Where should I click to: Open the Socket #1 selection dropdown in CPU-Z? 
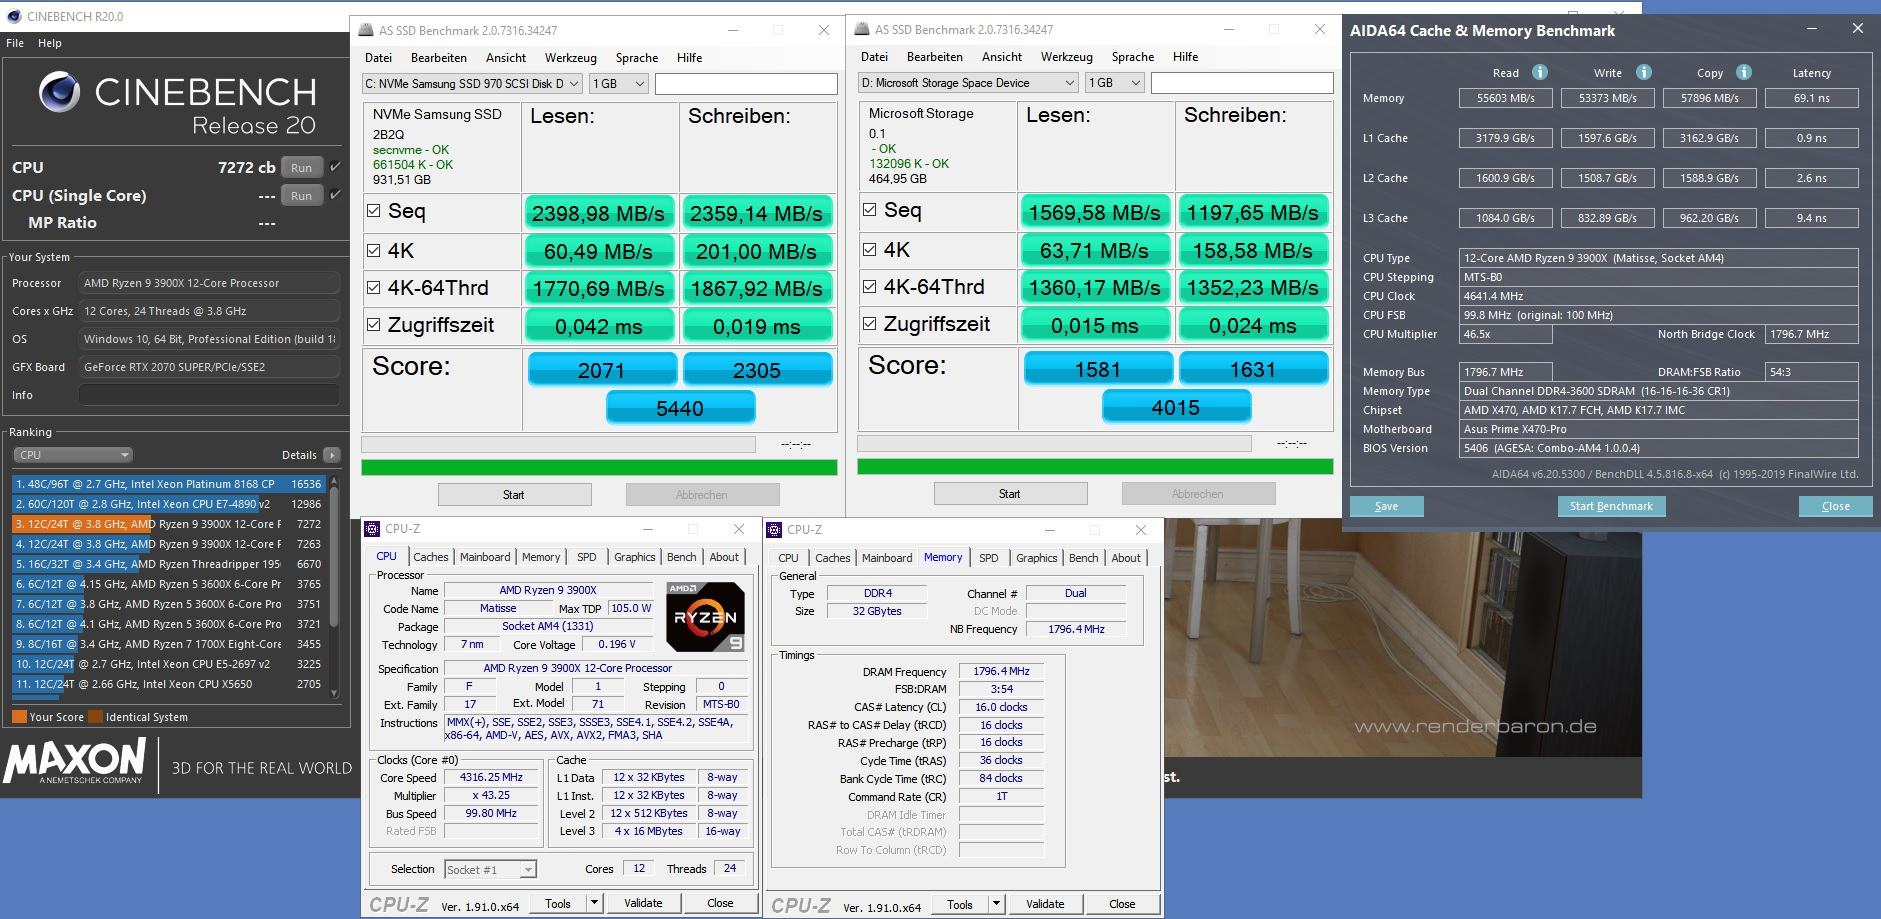point(490,869)
